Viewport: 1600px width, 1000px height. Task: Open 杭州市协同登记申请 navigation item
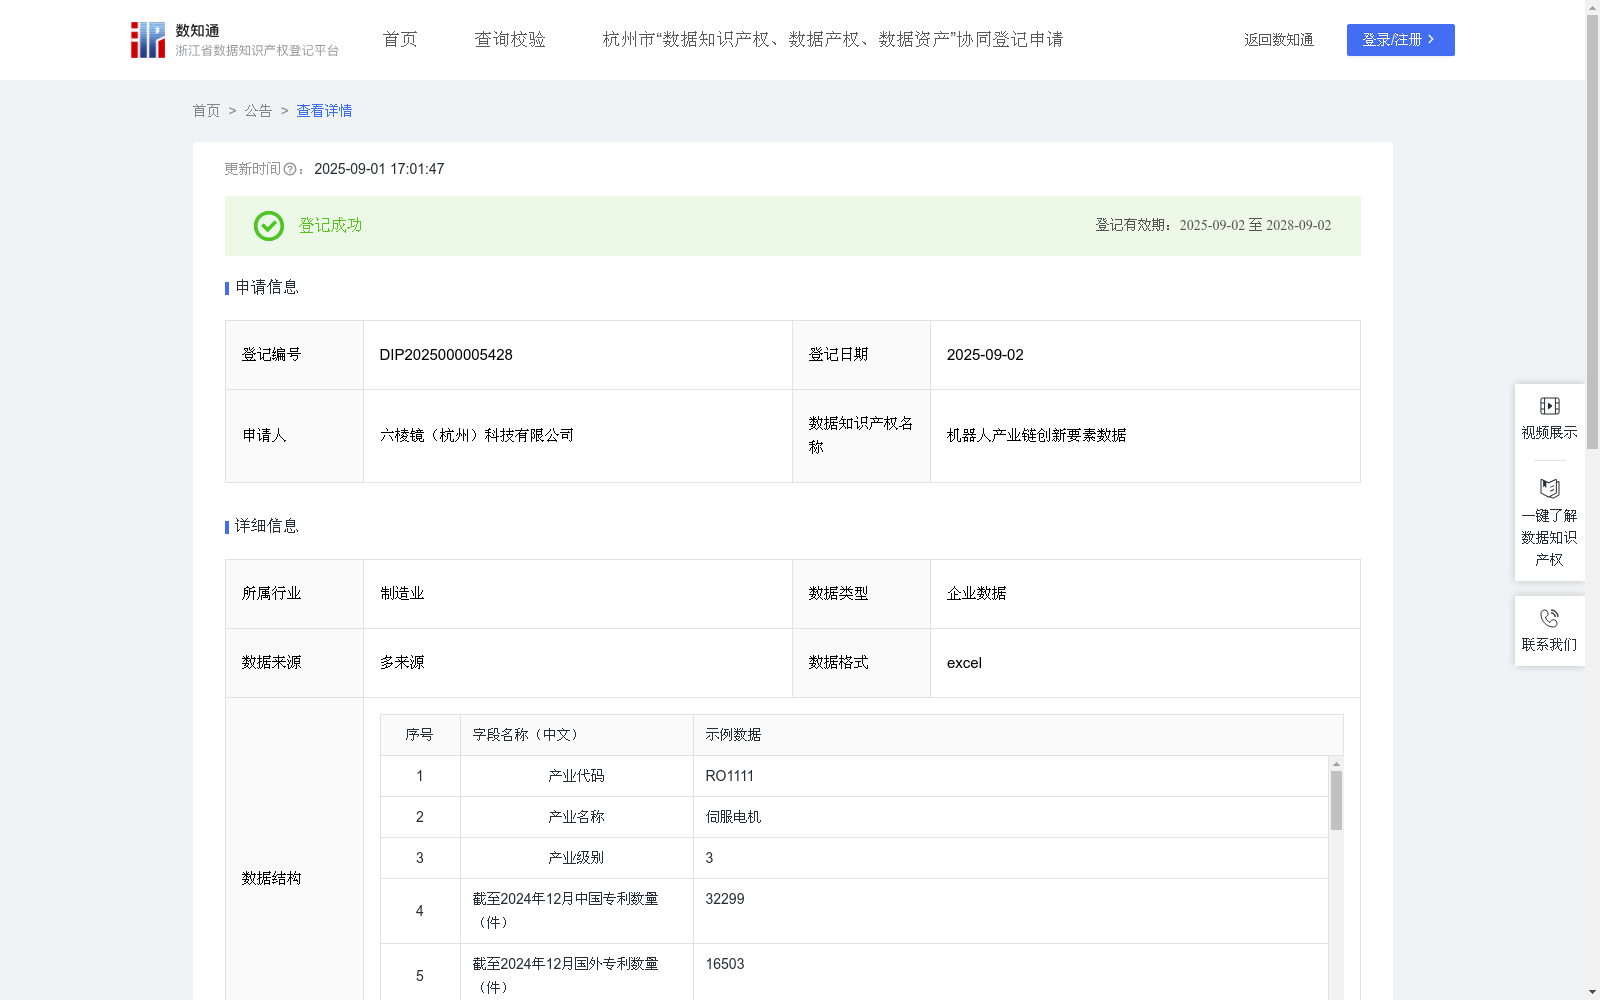[x=833, y=39]
